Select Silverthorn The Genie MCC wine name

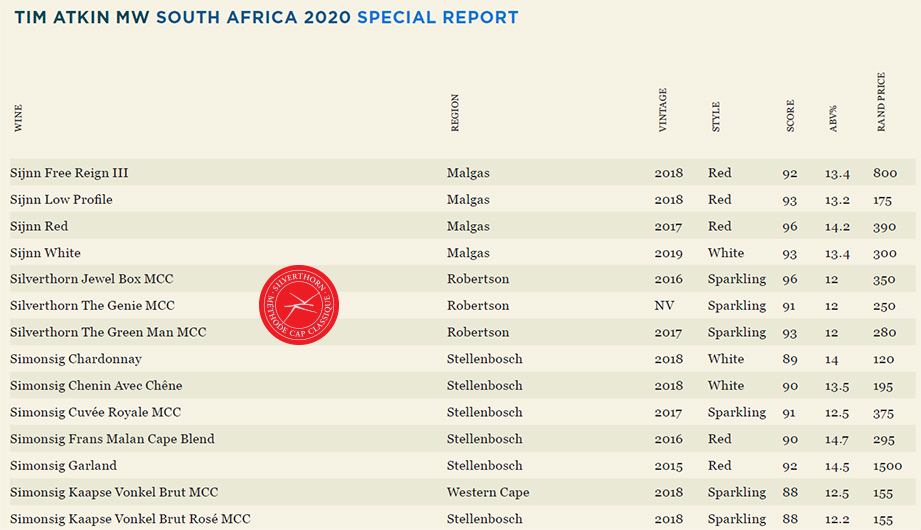[x=92, y=306]
